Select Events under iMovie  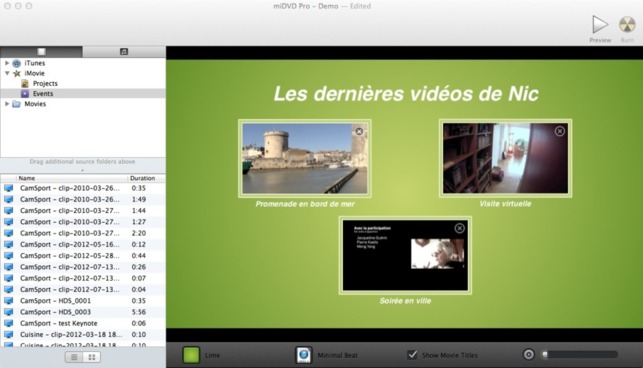(43, 94)
